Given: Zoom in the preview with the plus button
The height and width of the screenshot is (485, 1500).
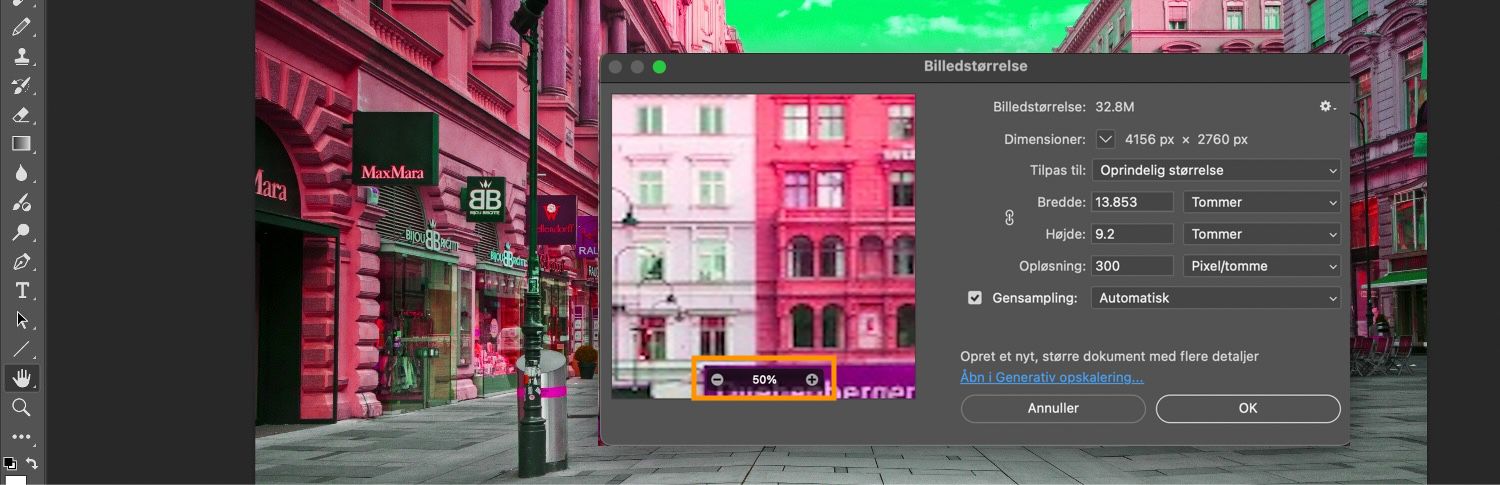Looking at the screenshot, I should 812,380.
